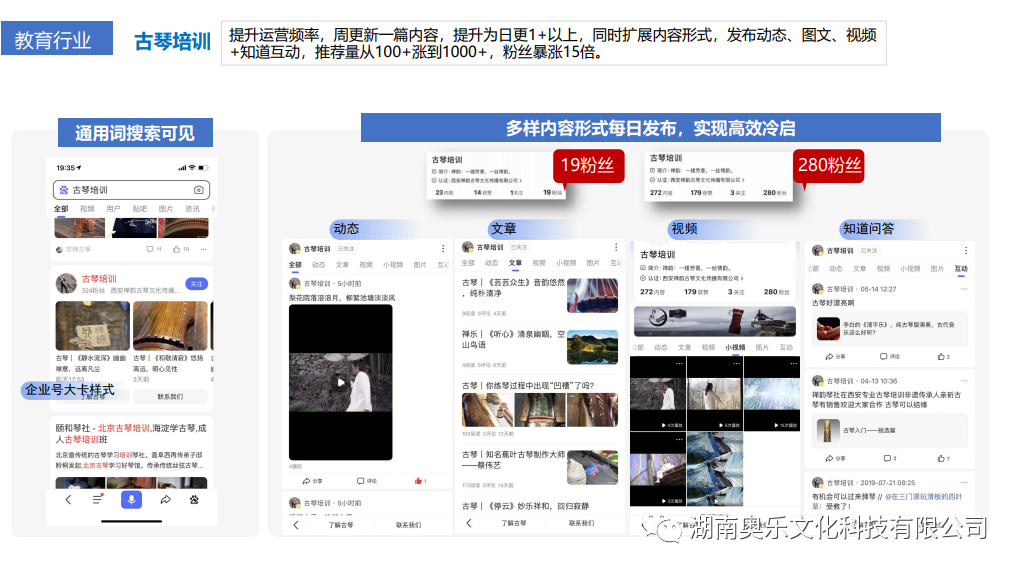
Task: Open the three-dot menu in the 动态 panel header
Action: tap(443, 249)
